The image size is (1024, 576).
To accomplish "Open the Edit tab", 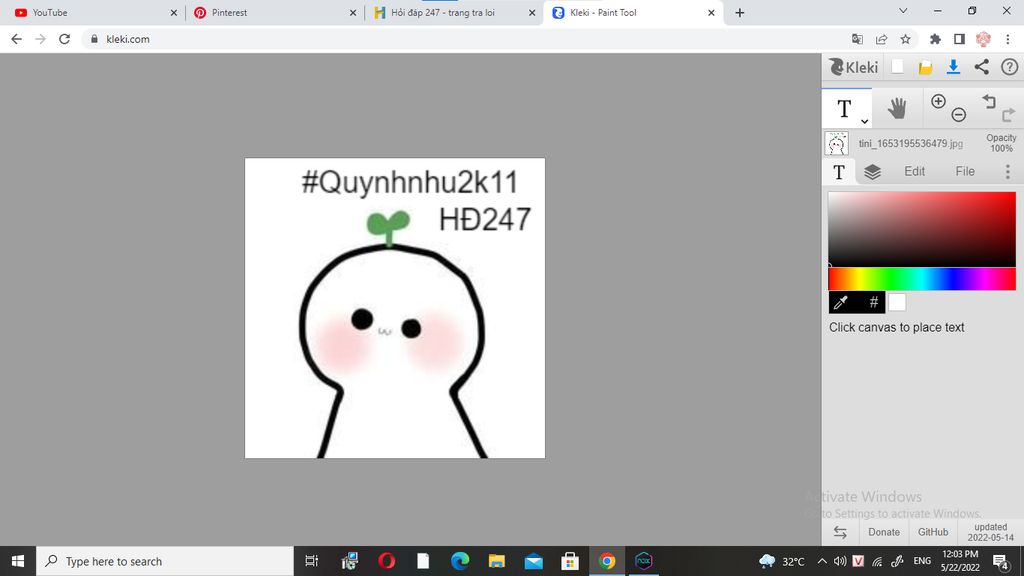I will tap(914, 171).
